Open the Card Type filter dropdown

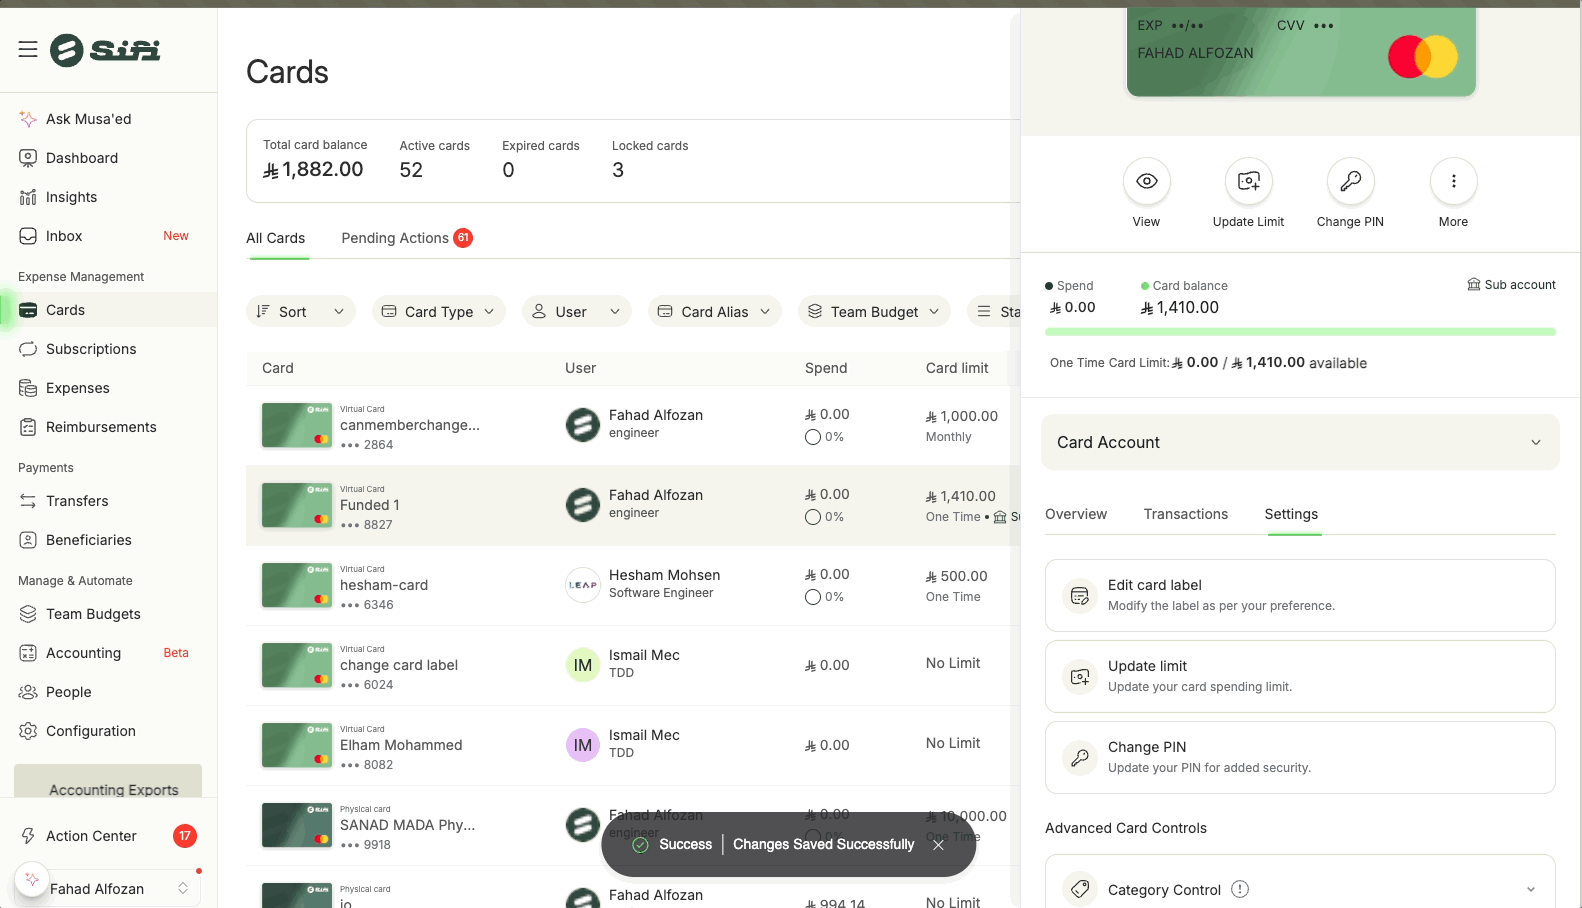pos(438,312)
